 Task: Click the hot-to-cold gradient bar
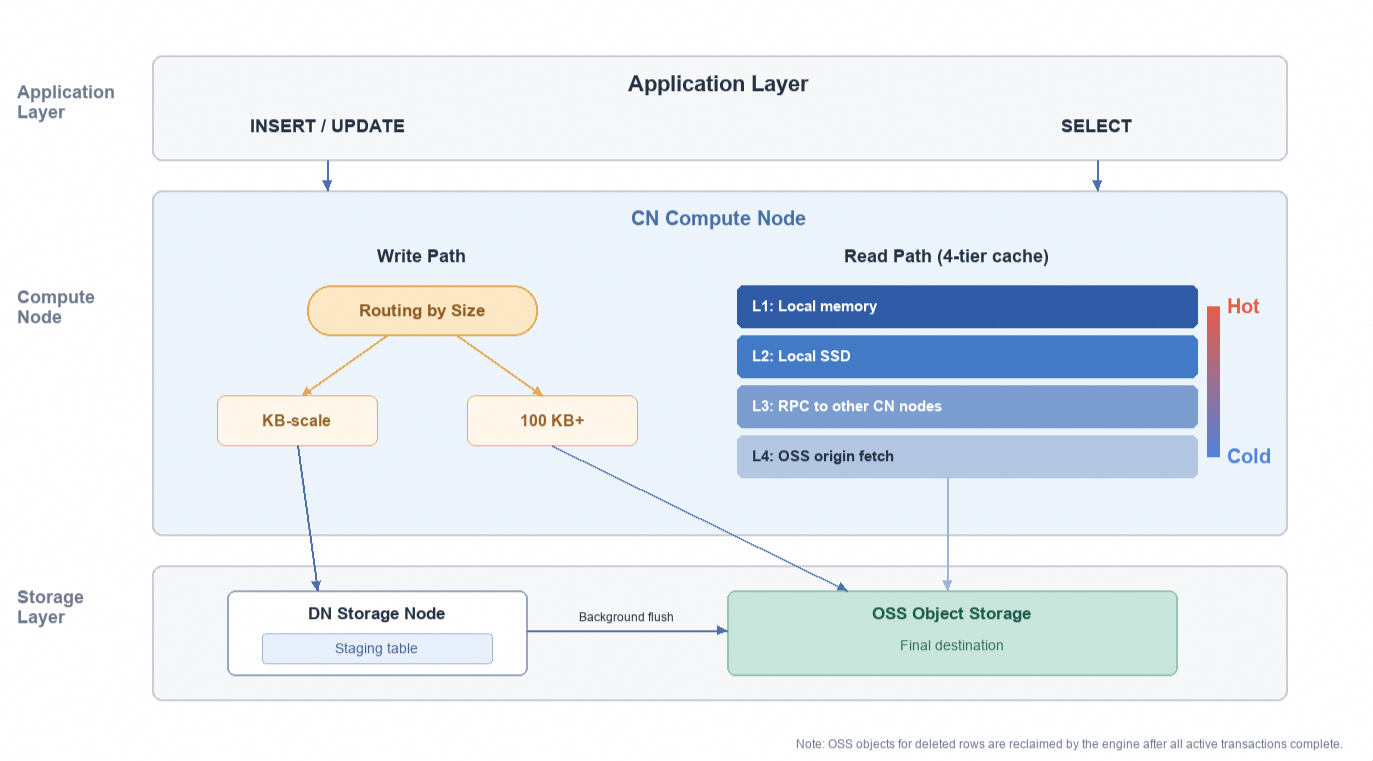pos(1213,381)
